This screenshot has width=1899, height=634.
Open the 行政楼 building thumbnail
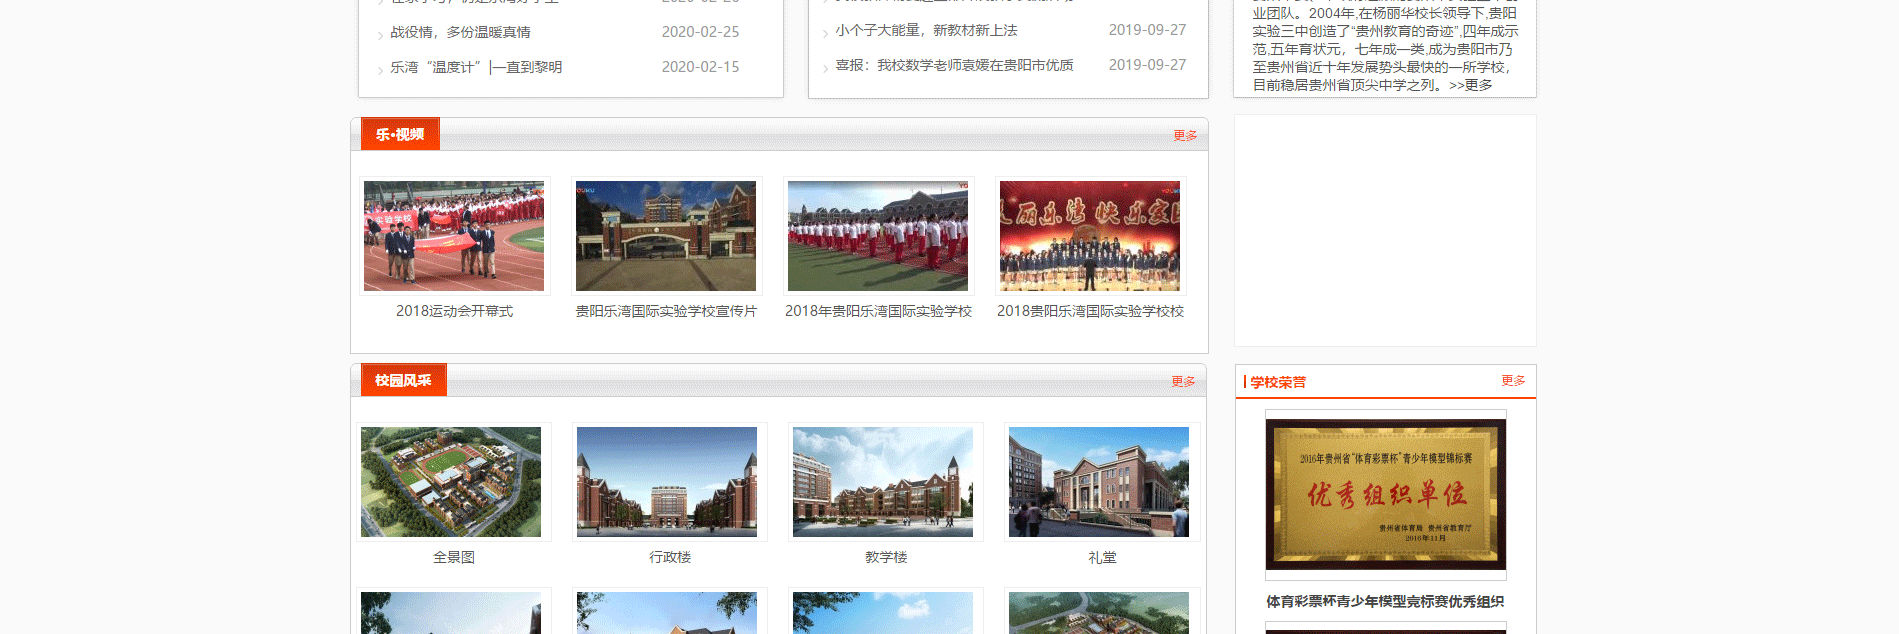point(667,482)
